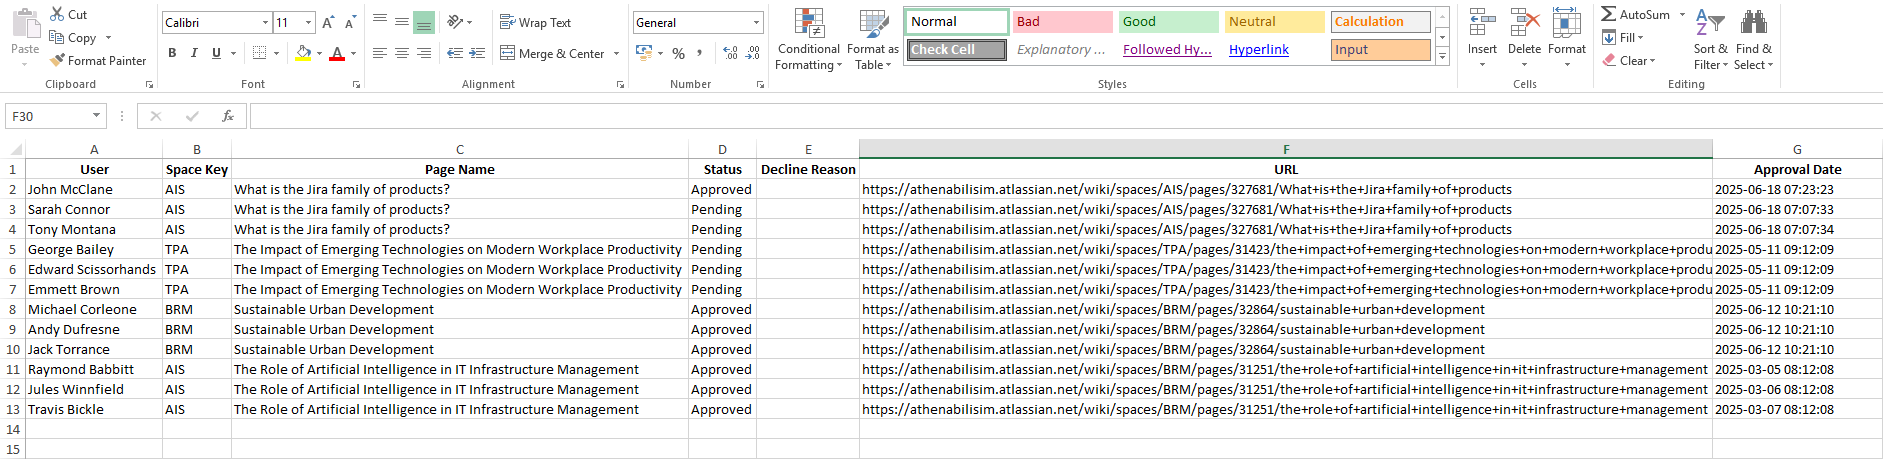Align text to the right
Viewport: 1883px width, 459px height.
click(x=424, y=53)
